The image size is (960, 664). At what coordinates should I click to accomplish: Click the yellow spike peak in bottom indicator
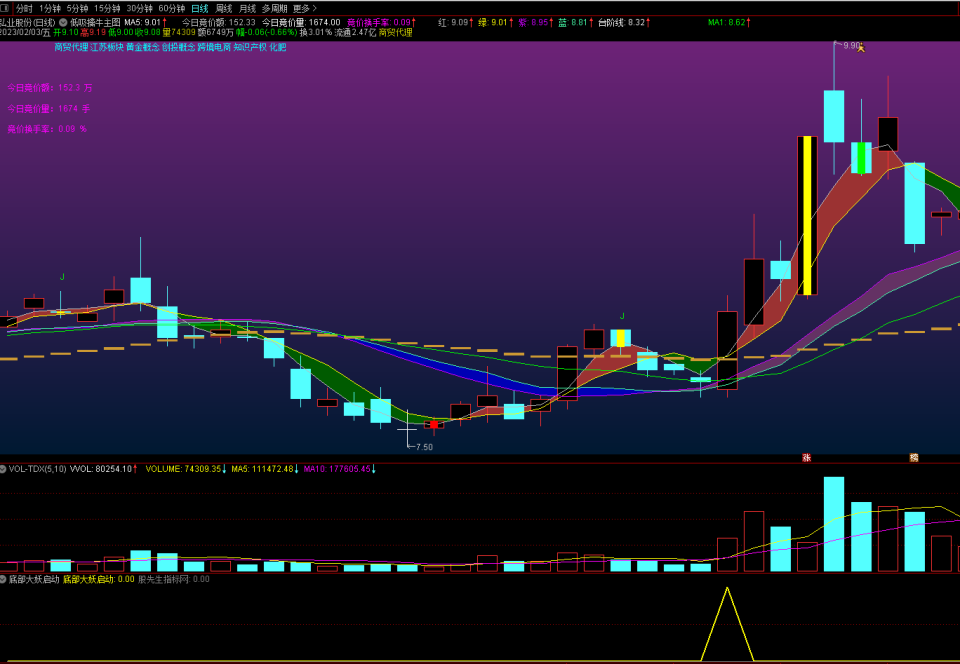coord(727,589)
